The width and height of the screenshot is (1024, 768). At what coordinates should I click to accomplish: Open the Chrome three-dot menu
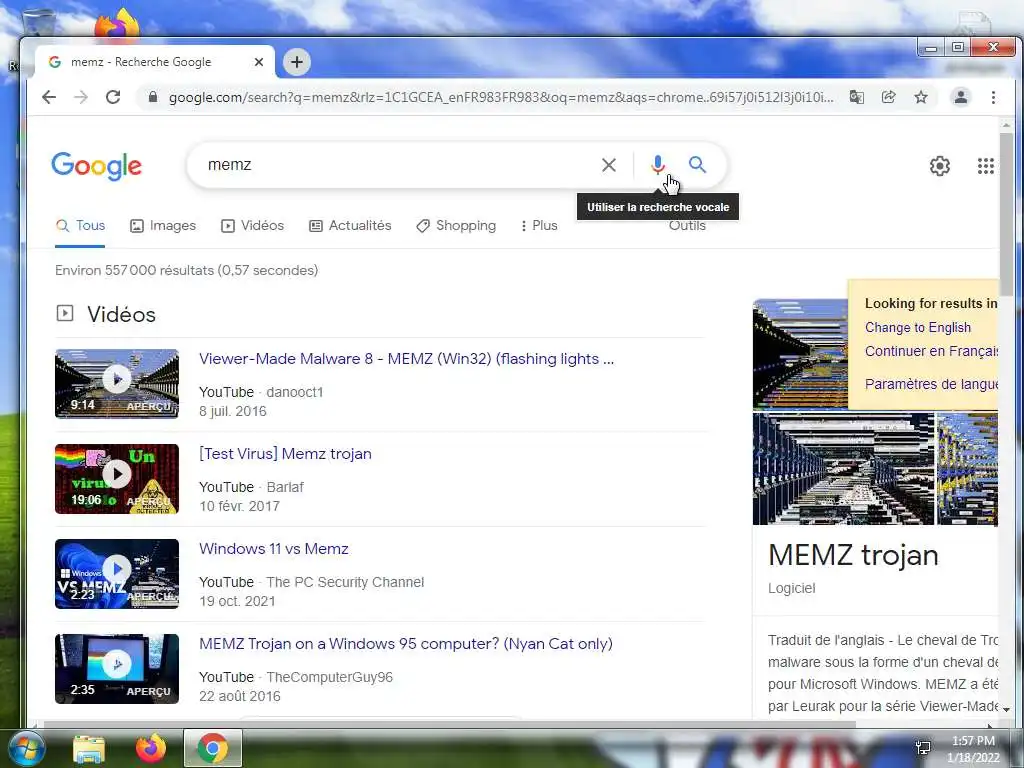pos(993,97)
